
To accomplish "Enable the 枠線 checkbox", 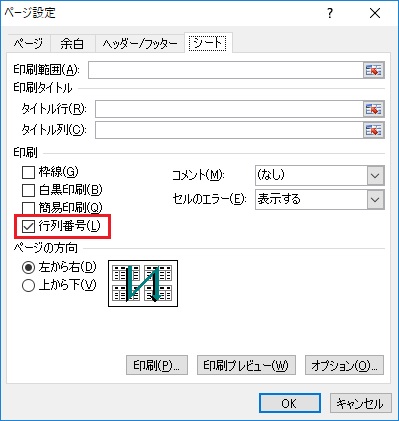I will pos(28,172).
